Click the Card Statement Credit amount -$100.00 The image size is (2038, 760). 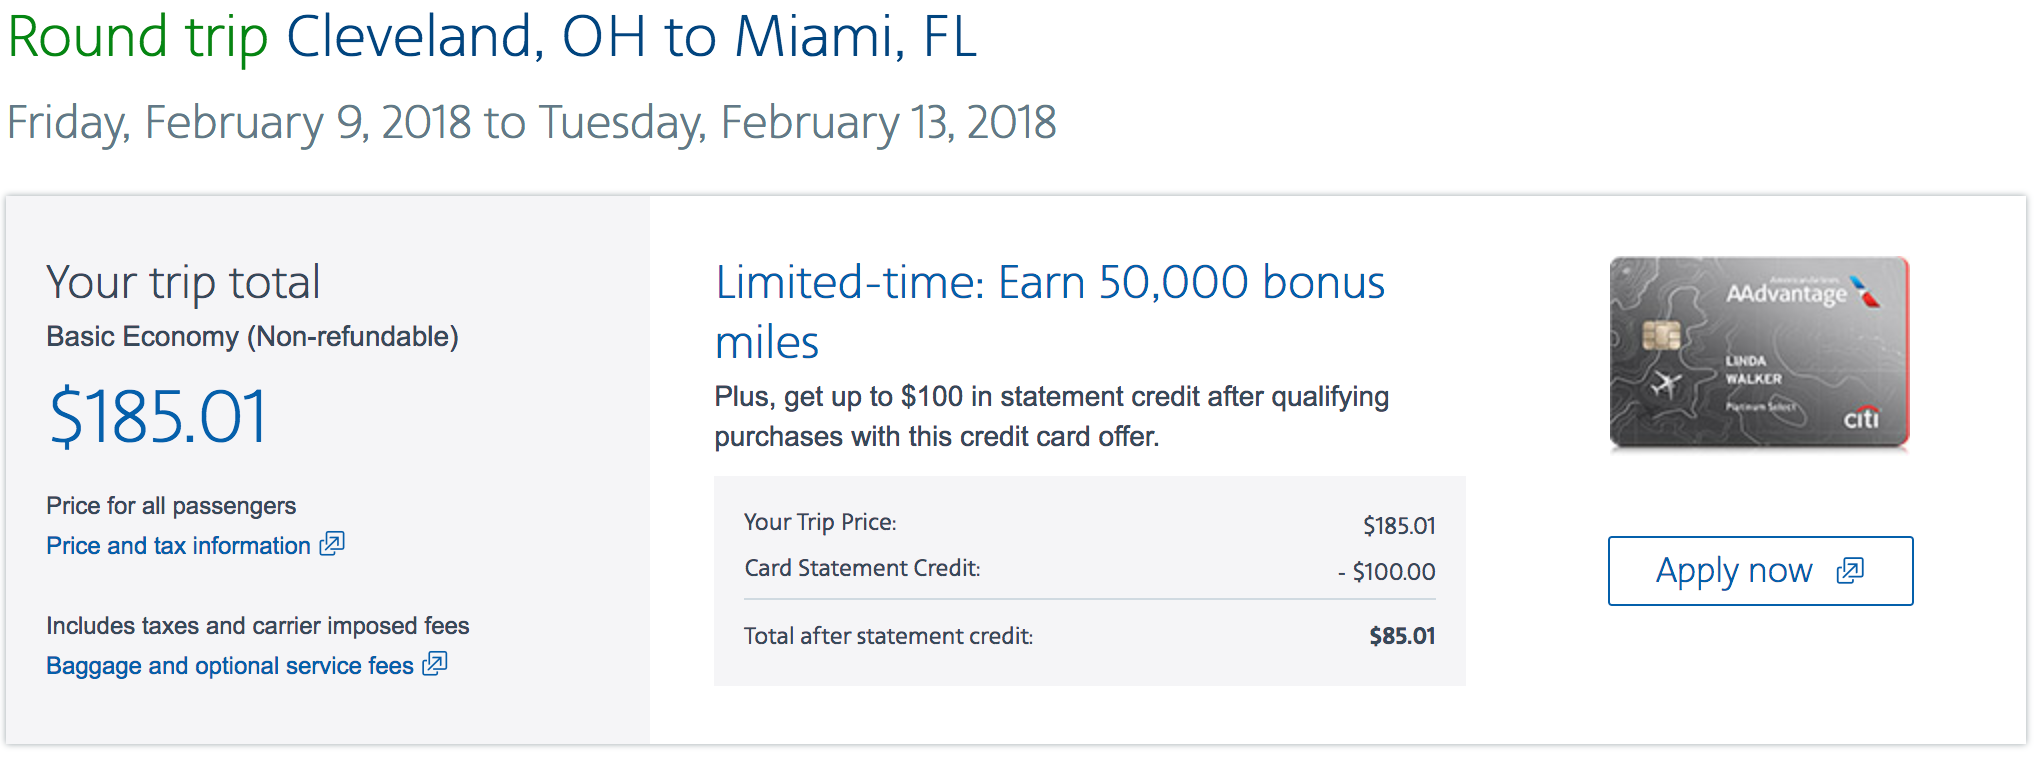[1386, 572]
